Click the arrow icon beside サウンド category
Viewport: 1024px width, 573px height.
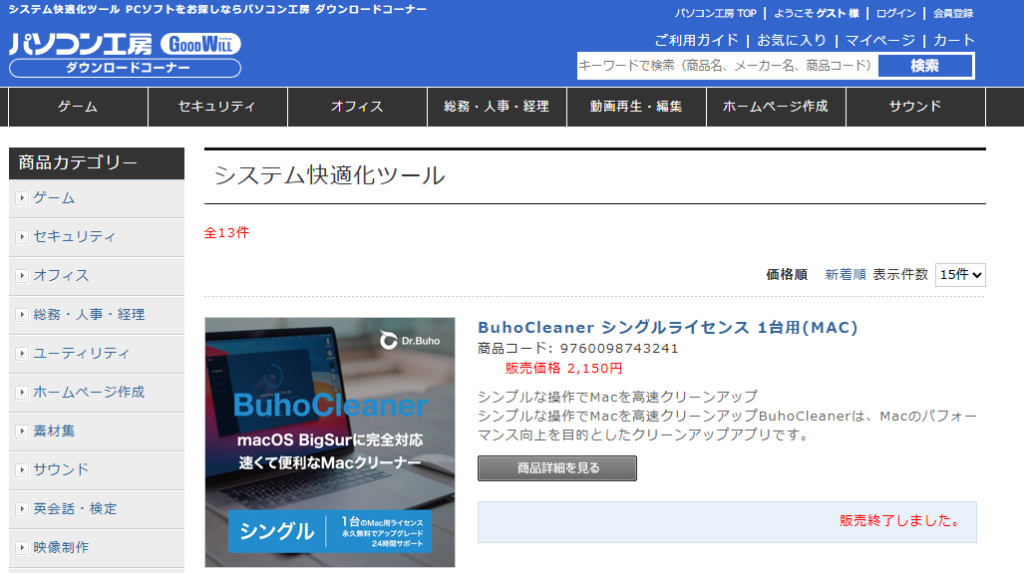coord(22,470)
